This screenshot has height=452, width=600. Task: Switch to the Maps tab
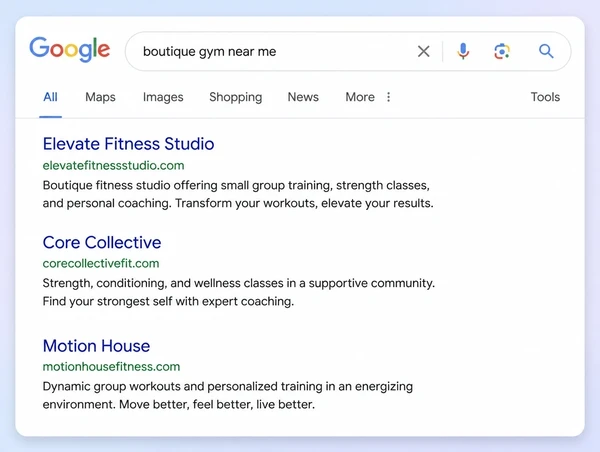(100, 97)
